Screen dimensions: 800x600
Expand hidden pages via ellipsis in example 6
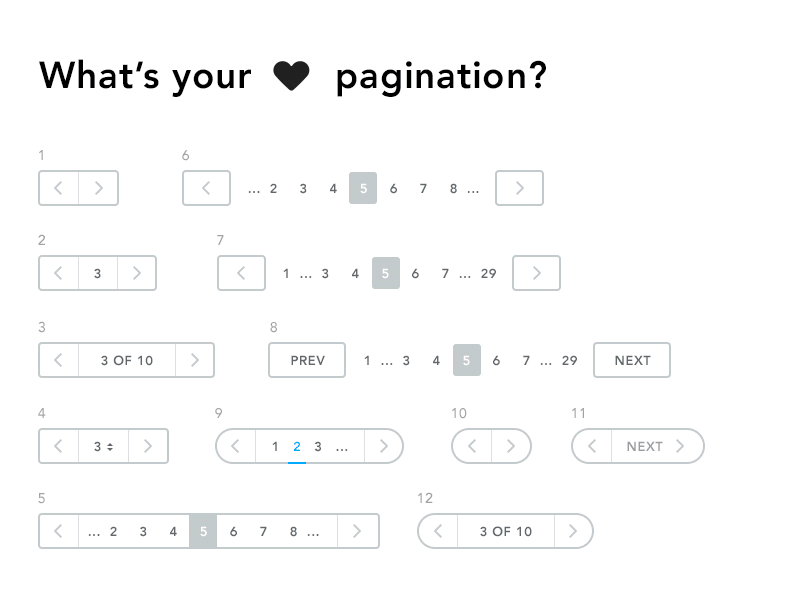(254, 188)
